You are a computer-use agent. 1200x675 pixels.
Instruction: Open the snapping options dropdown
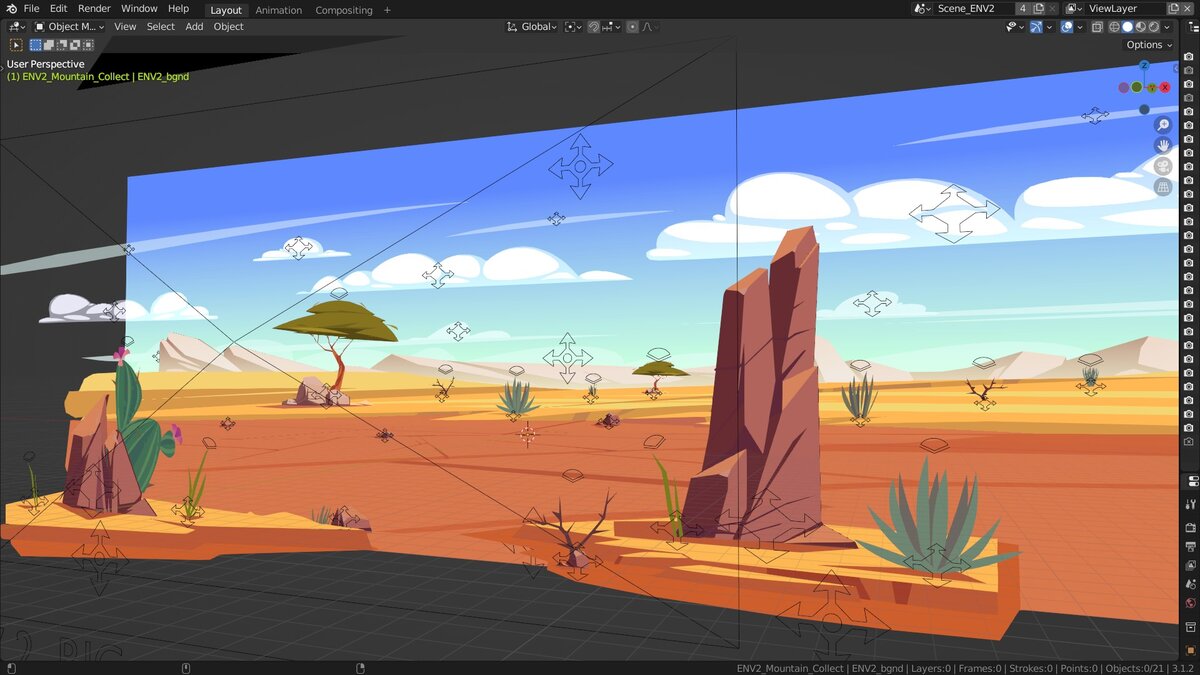611,27
